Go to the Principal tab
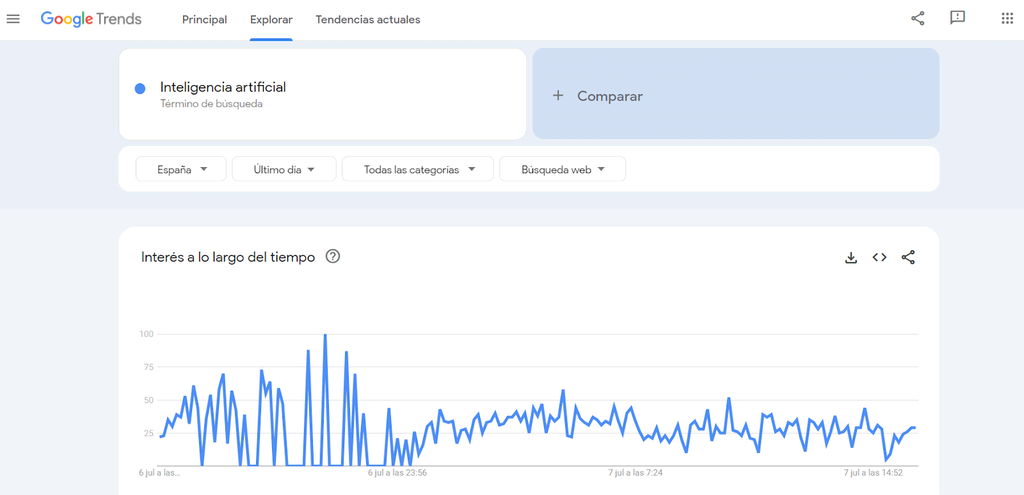1024x495 pixels. coord(204,19)
